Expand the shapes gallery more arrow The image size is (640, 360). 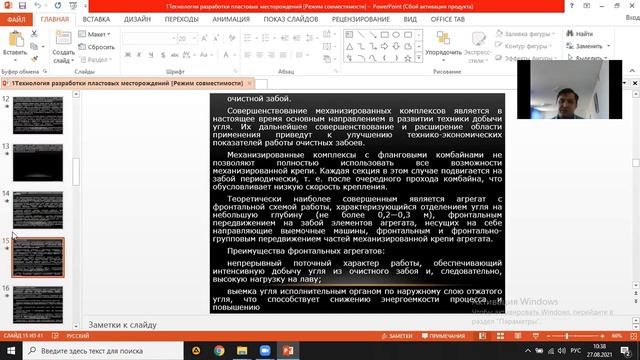click(x=418, y=58)
